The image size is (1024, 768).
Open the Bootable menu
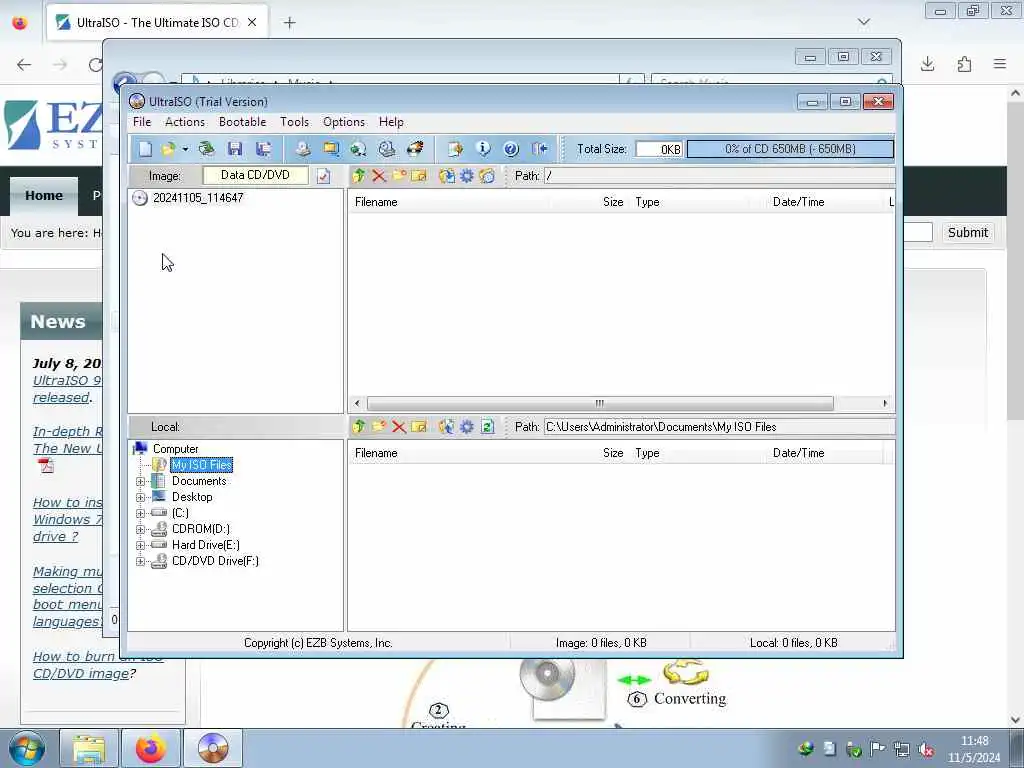(242, 122)
